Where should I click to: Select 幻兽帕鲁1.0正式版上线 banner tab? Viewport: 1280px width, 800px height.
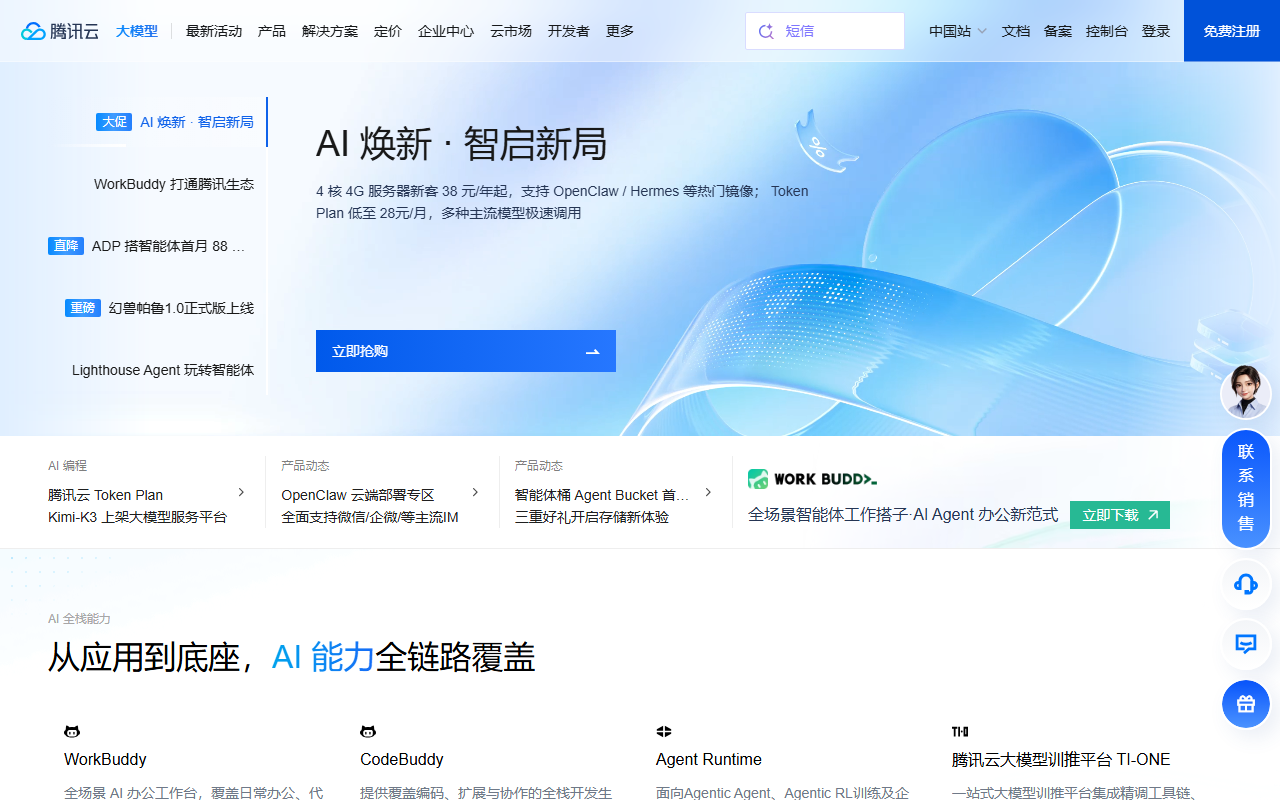181,308
